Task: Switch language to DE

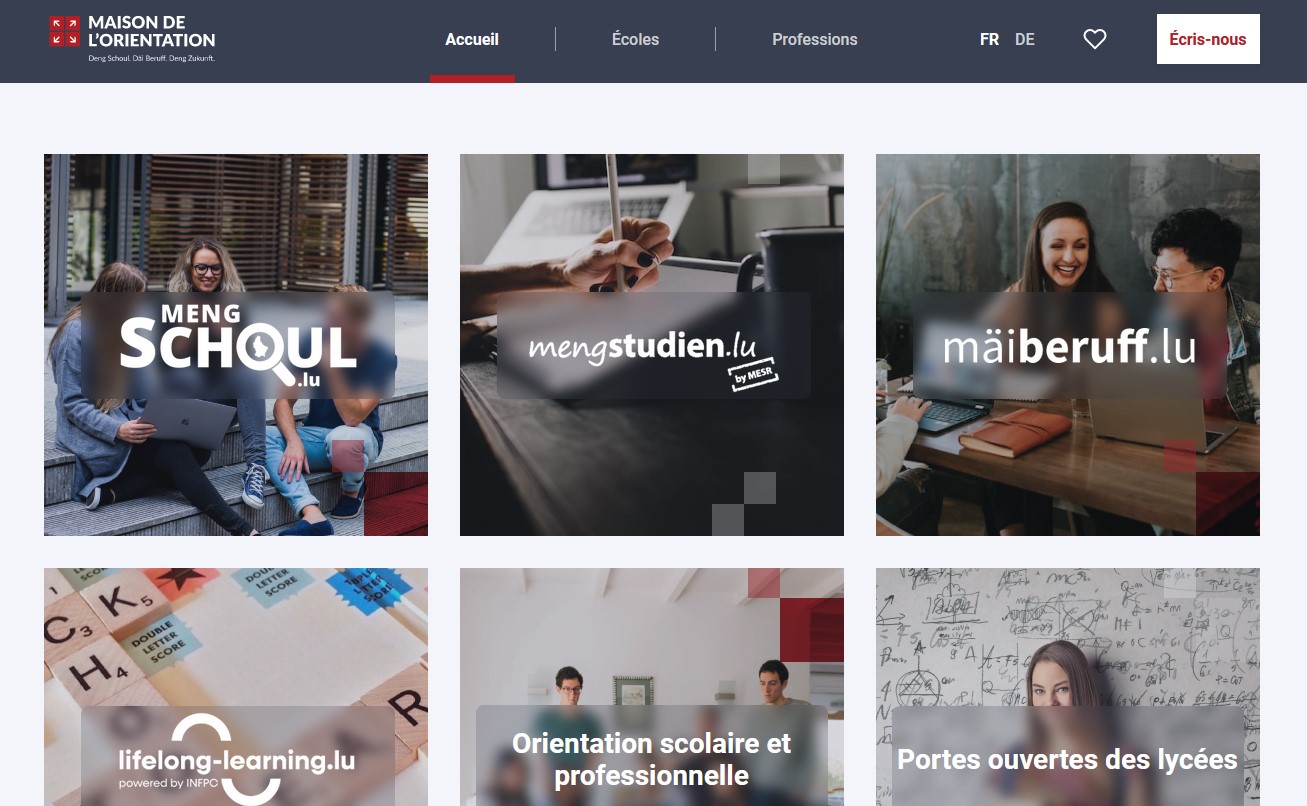Action: (x=1025, y=40)
